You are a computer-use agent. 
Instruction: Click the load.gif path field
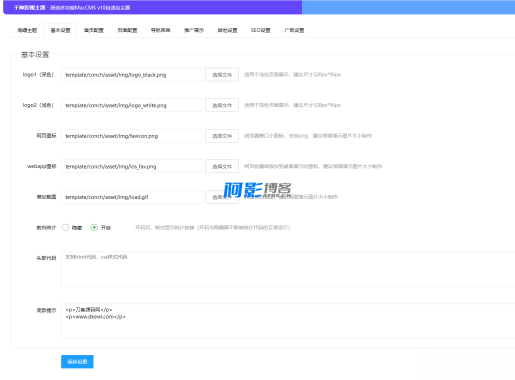coord(132,197)
